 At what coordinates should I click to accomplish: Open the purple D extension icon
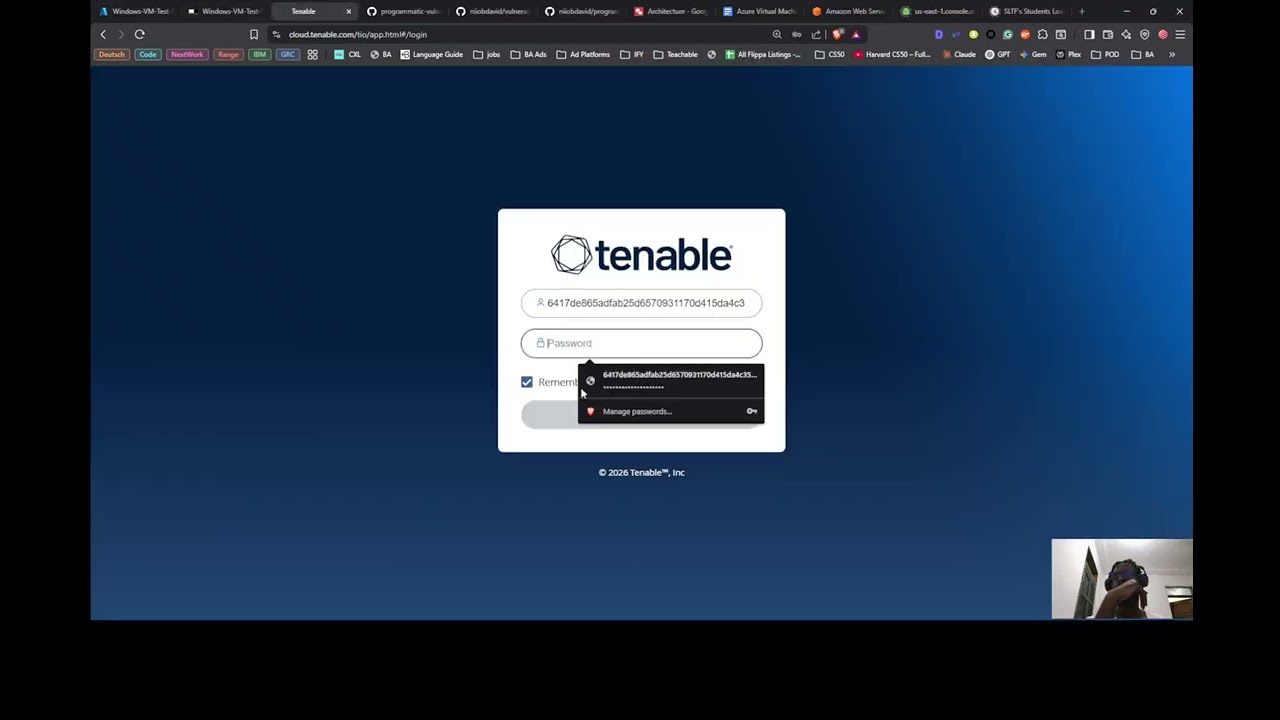[x=938, y=34]
